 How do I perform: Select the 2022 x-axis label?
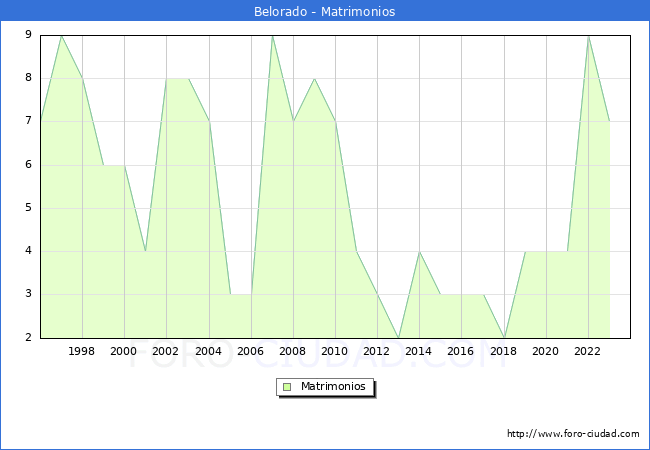587,351
